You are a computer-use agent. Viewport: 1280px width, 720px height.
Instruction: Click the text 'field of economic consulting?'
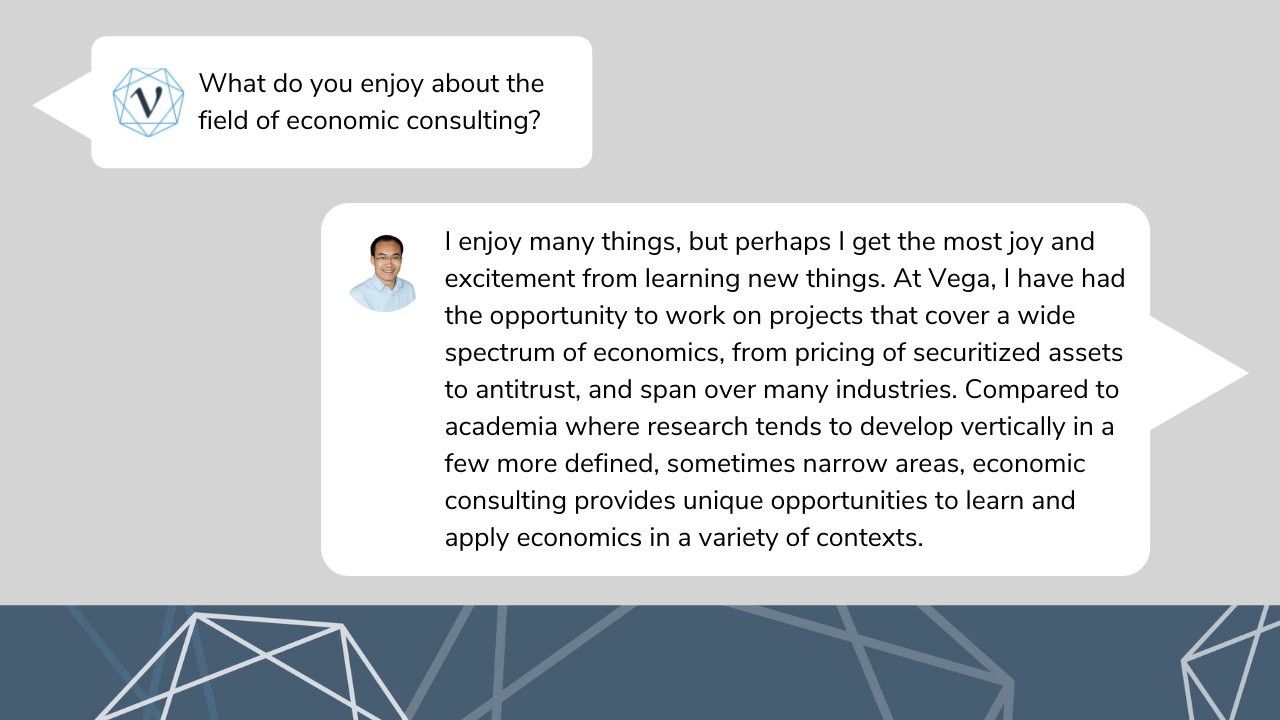pos(370,121)
